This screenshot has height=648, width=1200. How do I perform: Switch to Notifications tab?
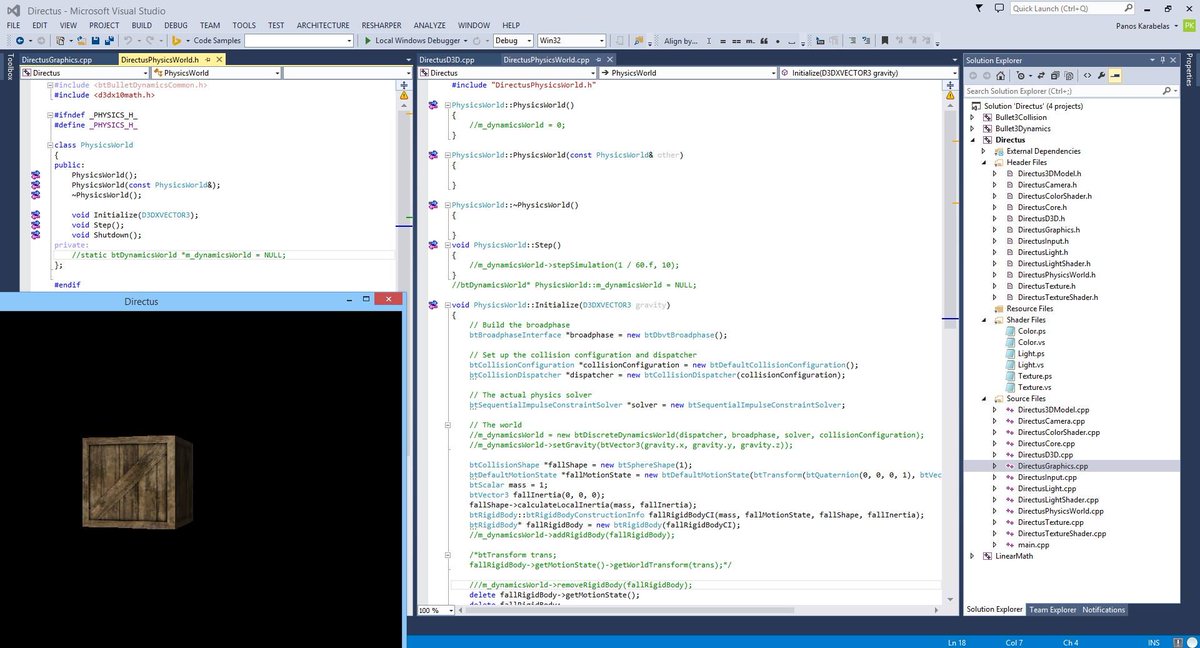tap(1104, 609)
